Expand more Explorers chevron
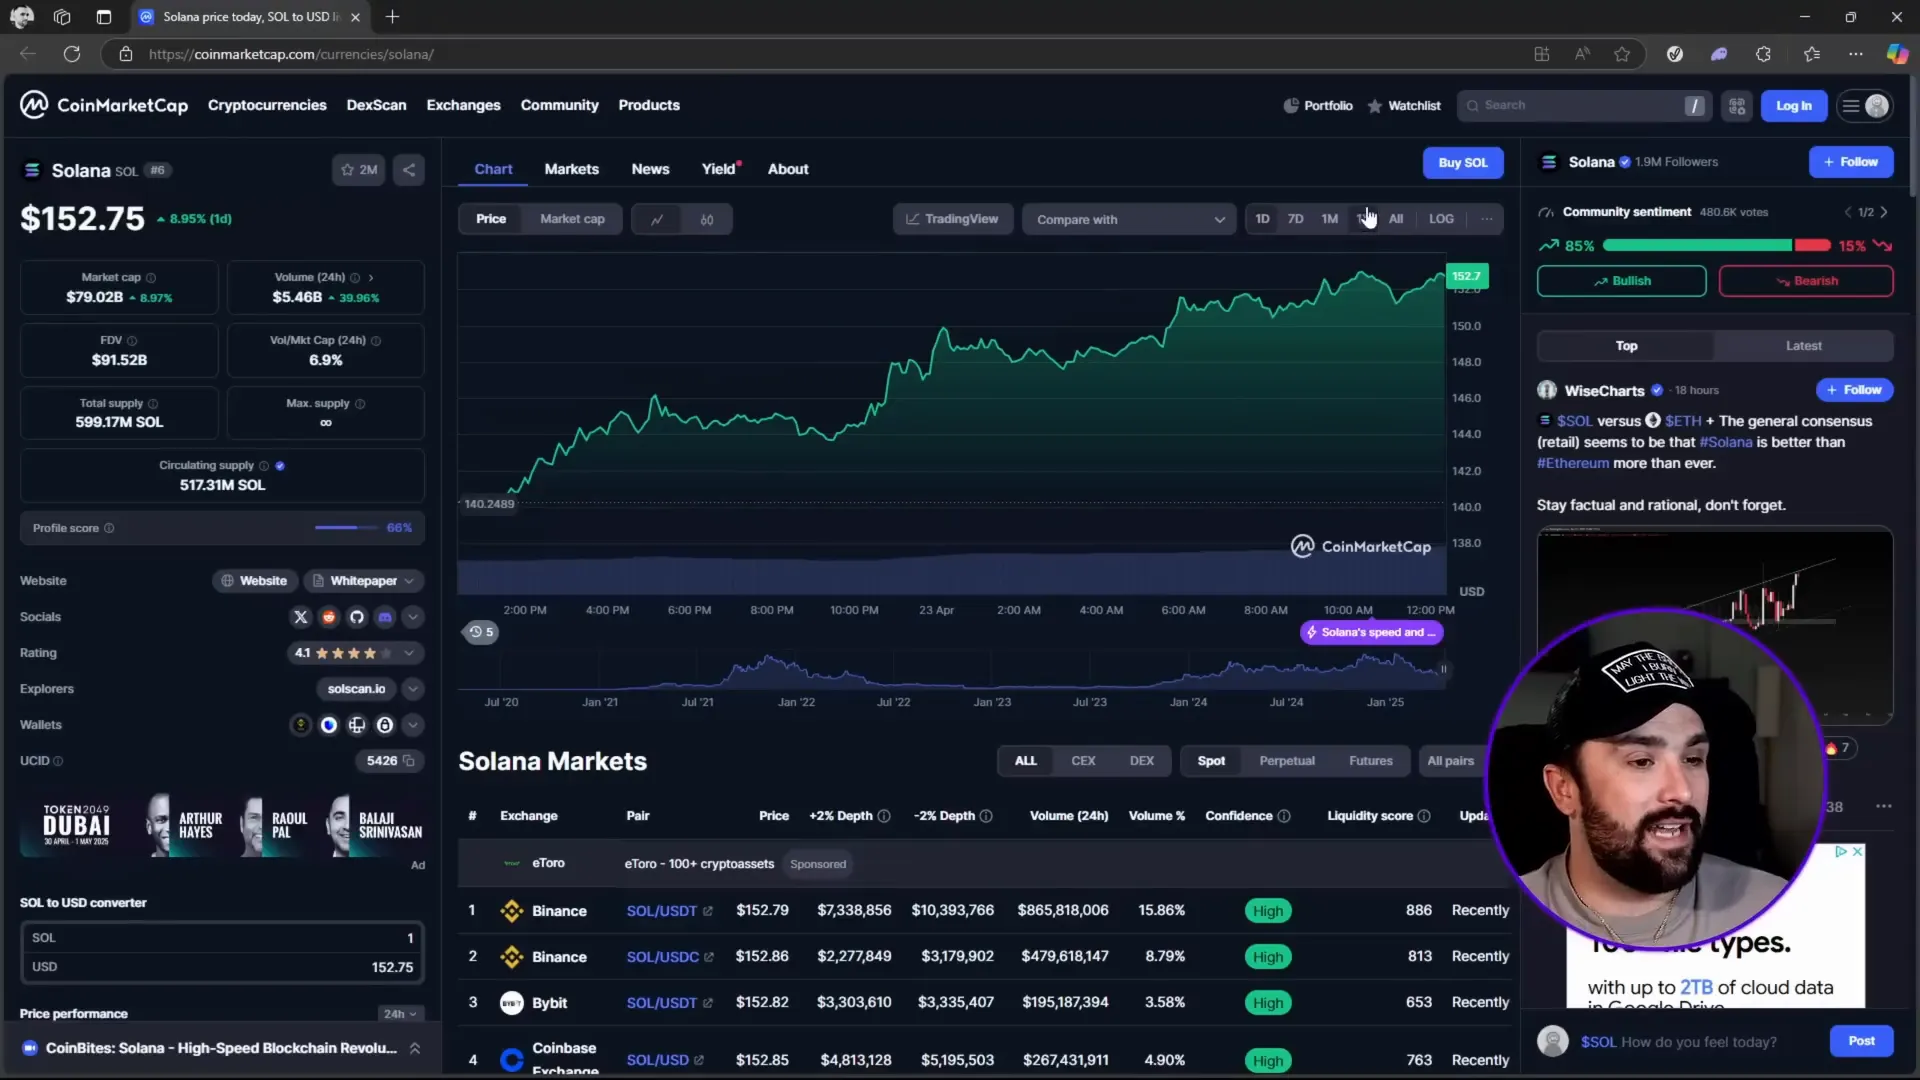Viewport: 1920px width, 1080px height. pyautogui.click(x=412, y=689)
